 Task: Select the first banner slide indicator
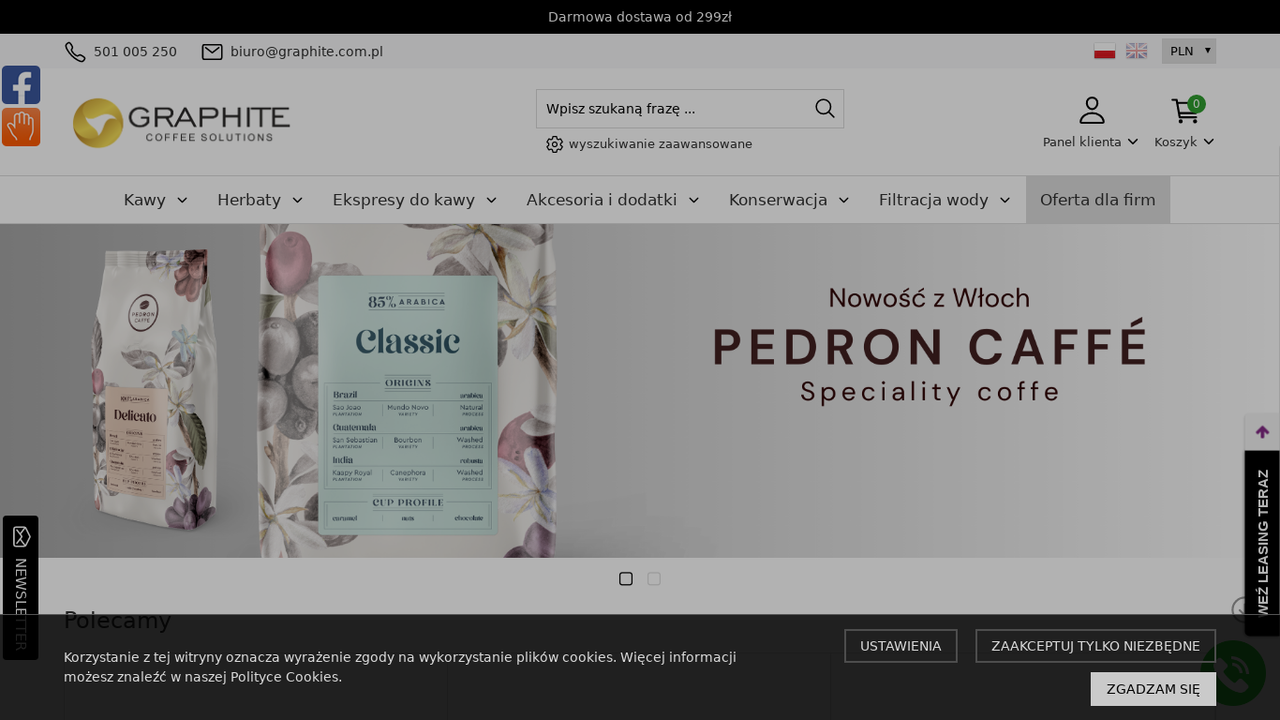(626, 579)
